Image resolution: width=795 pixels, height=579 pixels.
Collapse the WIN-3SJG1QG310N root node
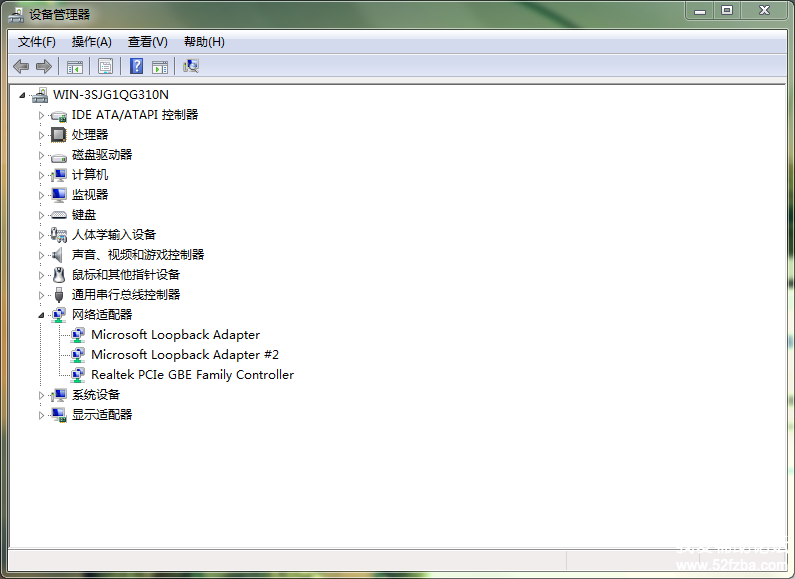[22, 95]
